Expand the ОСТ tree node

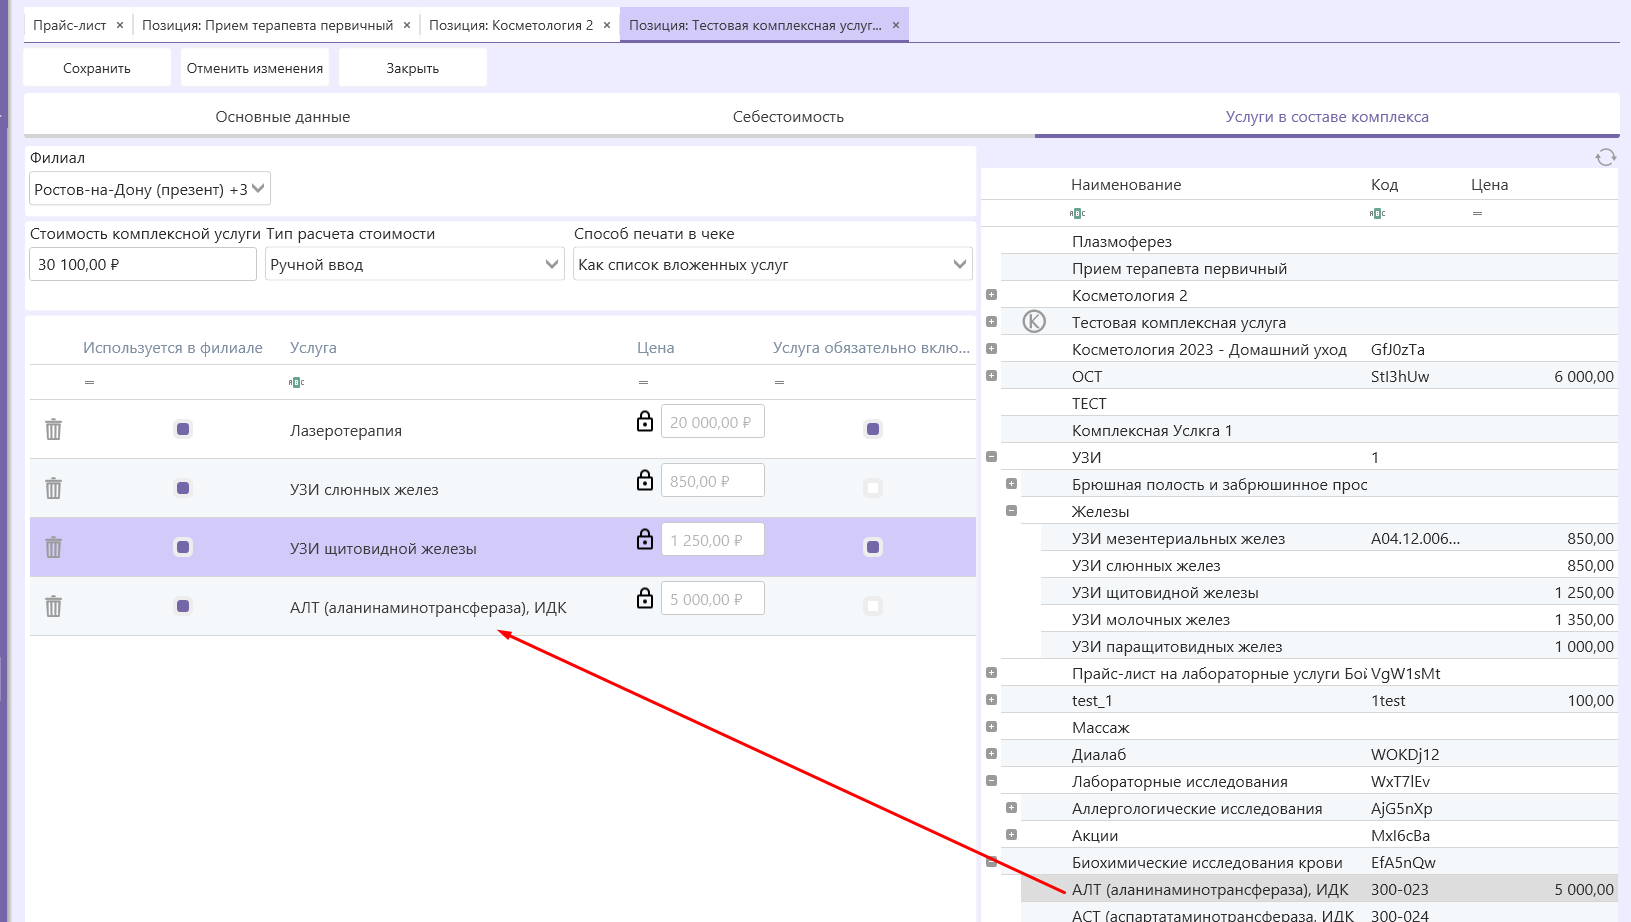(x=991, y=376)
